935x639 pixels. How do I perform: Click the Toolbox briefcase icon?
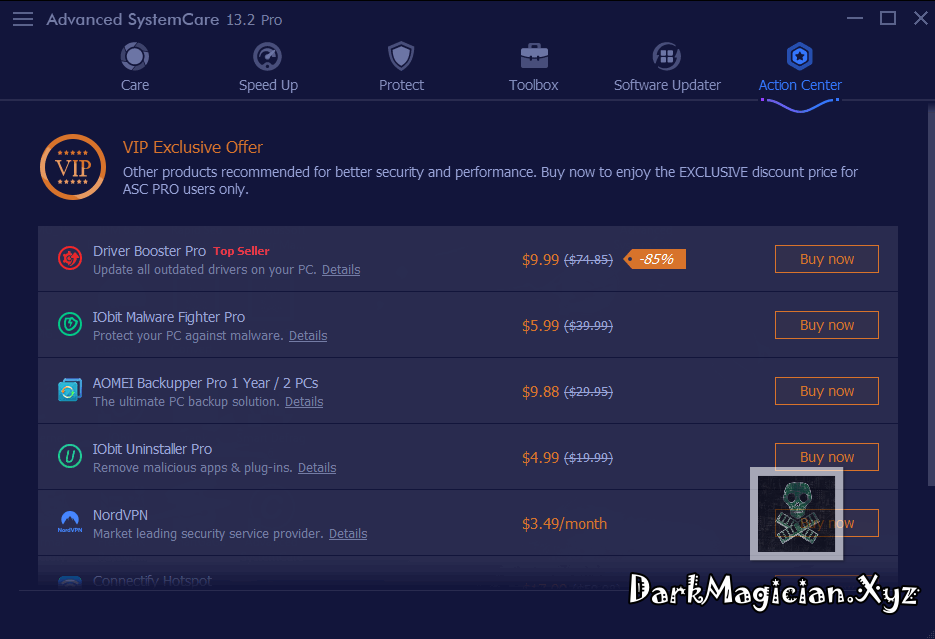coord(534,57)
